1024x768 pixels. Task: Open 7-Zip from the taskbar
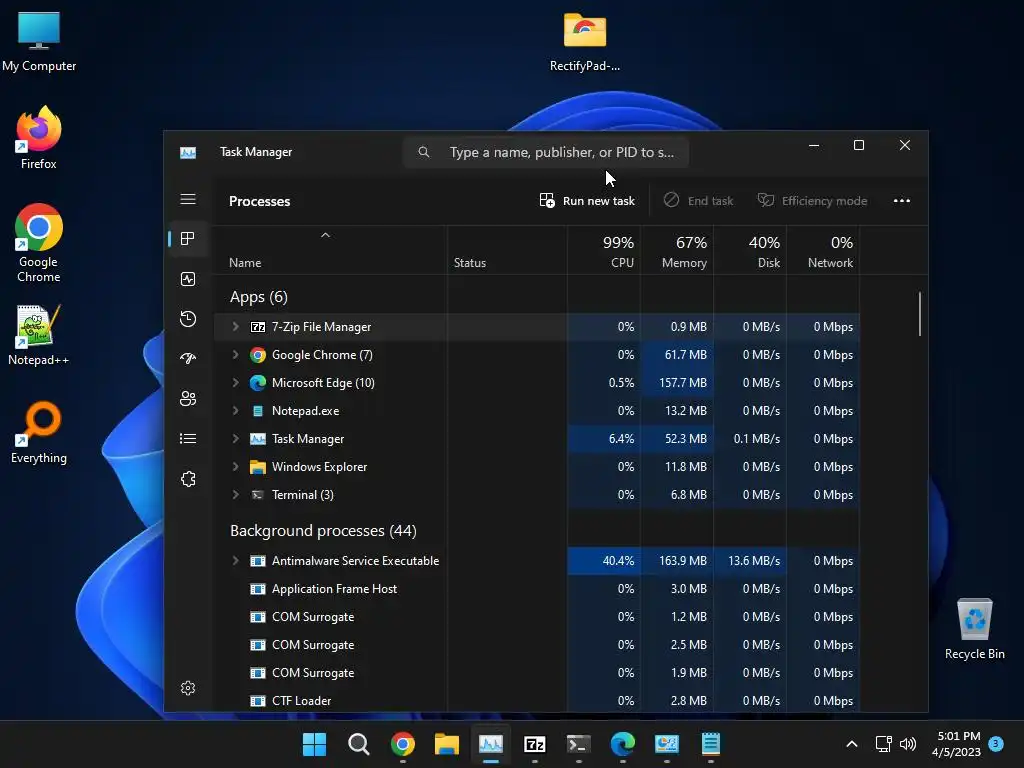click(535, 744)
